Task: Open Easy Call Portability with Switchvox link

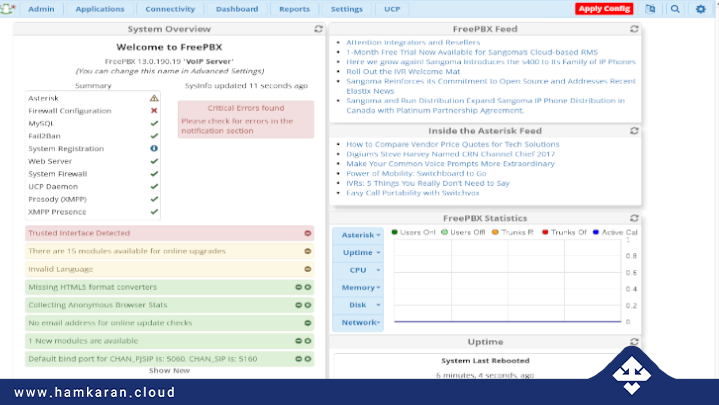Action: (x=413, y=193)
